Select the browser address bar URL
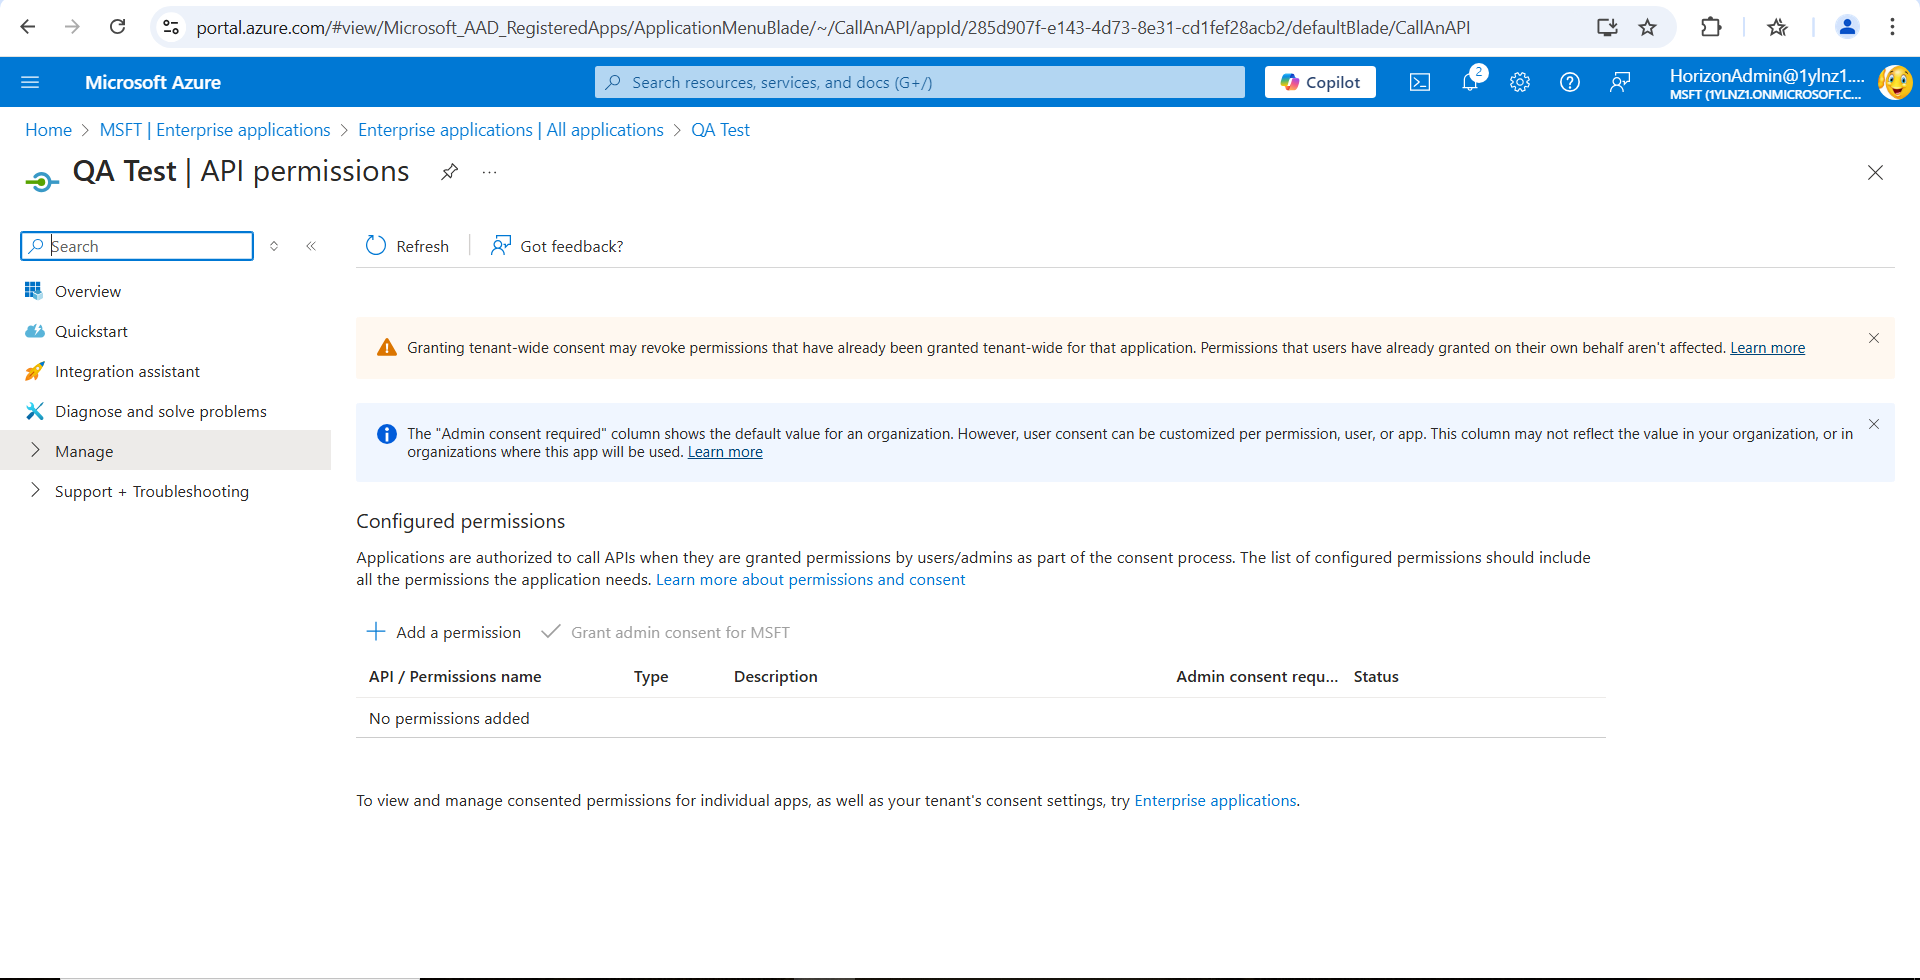 pyautogui.click(x=833, y=27)
